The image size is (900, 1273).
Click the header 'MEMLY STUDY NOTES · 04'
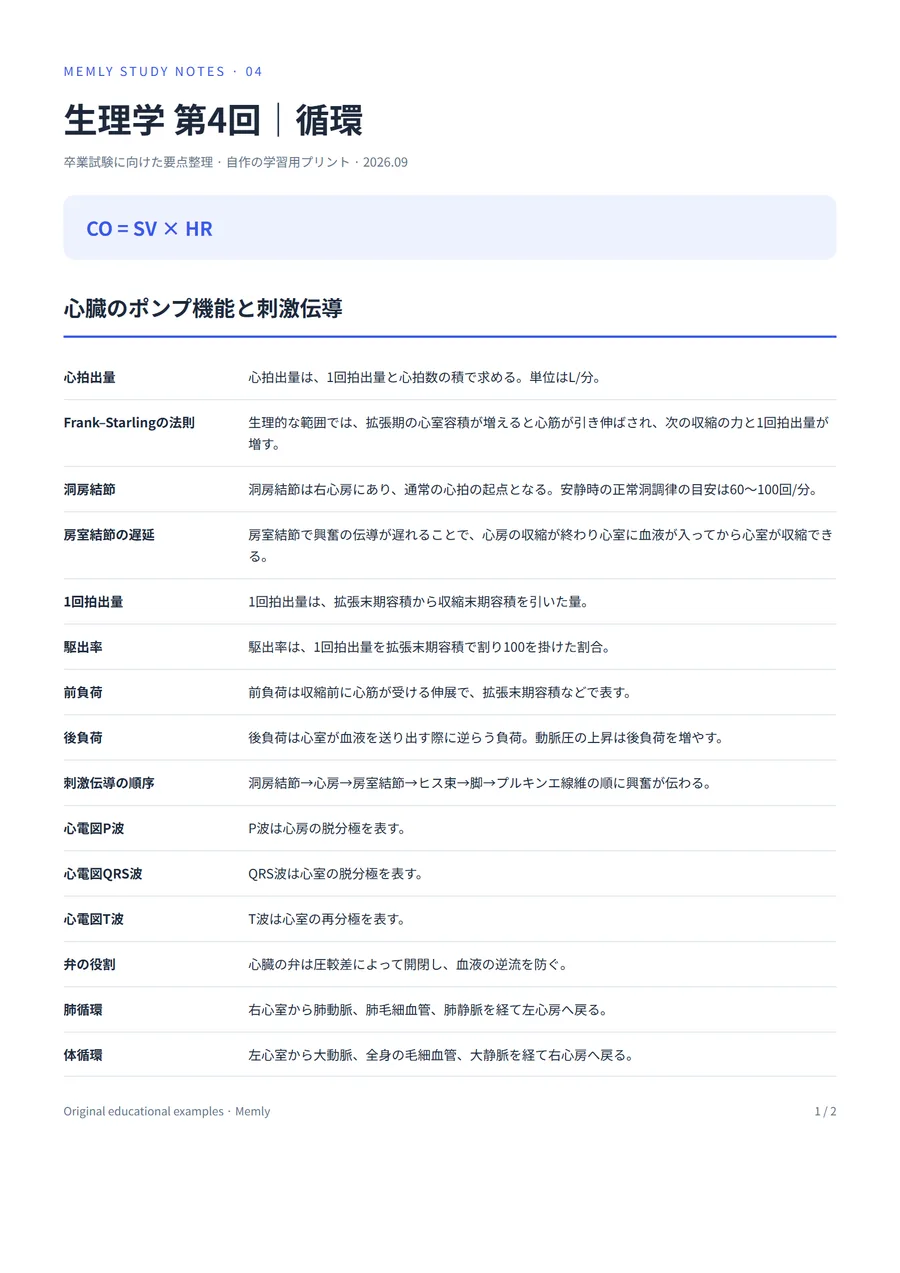(x=163, y=72)
